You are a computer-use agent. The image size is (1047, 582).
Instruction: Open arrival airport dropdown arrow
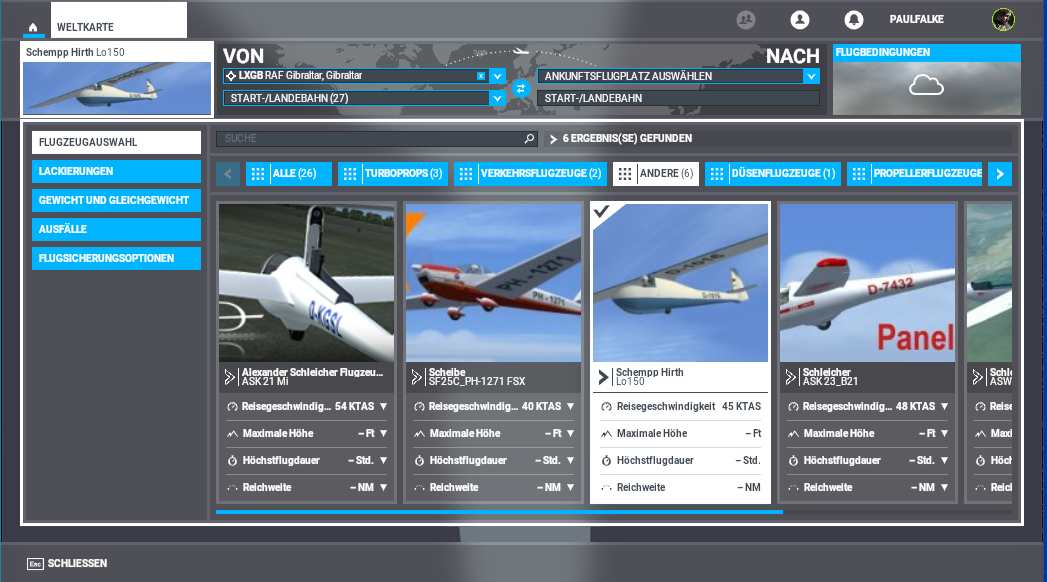click(x=811, y=77)
